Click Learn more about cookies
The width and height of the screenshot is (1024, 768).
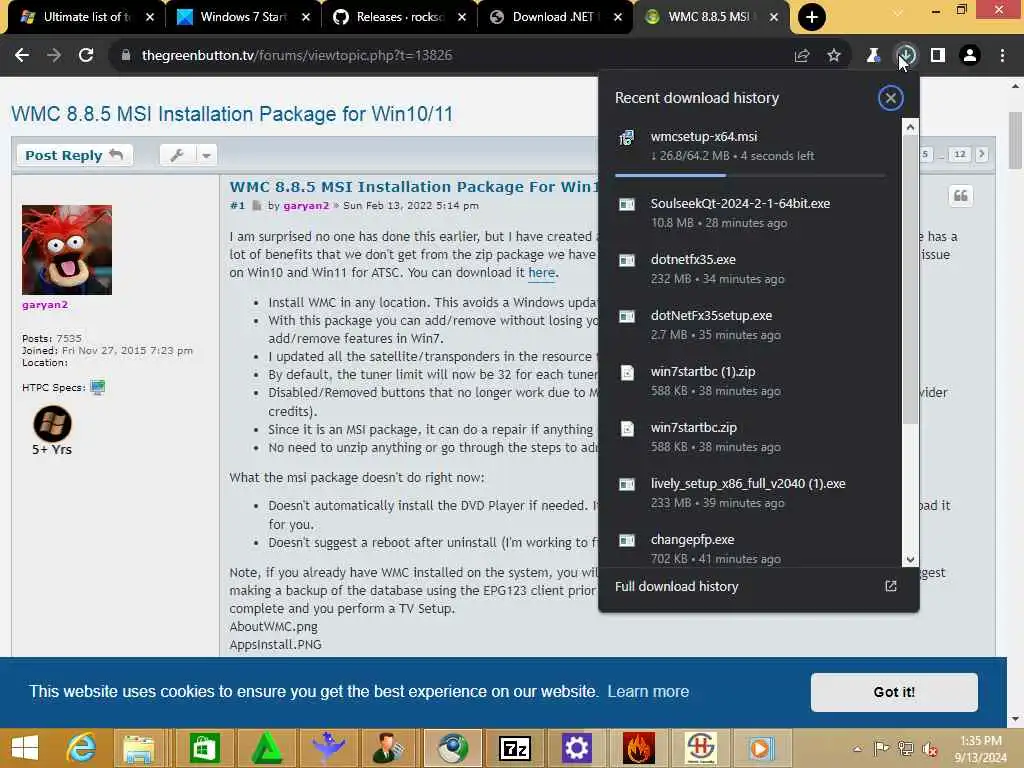click(648, 692)
